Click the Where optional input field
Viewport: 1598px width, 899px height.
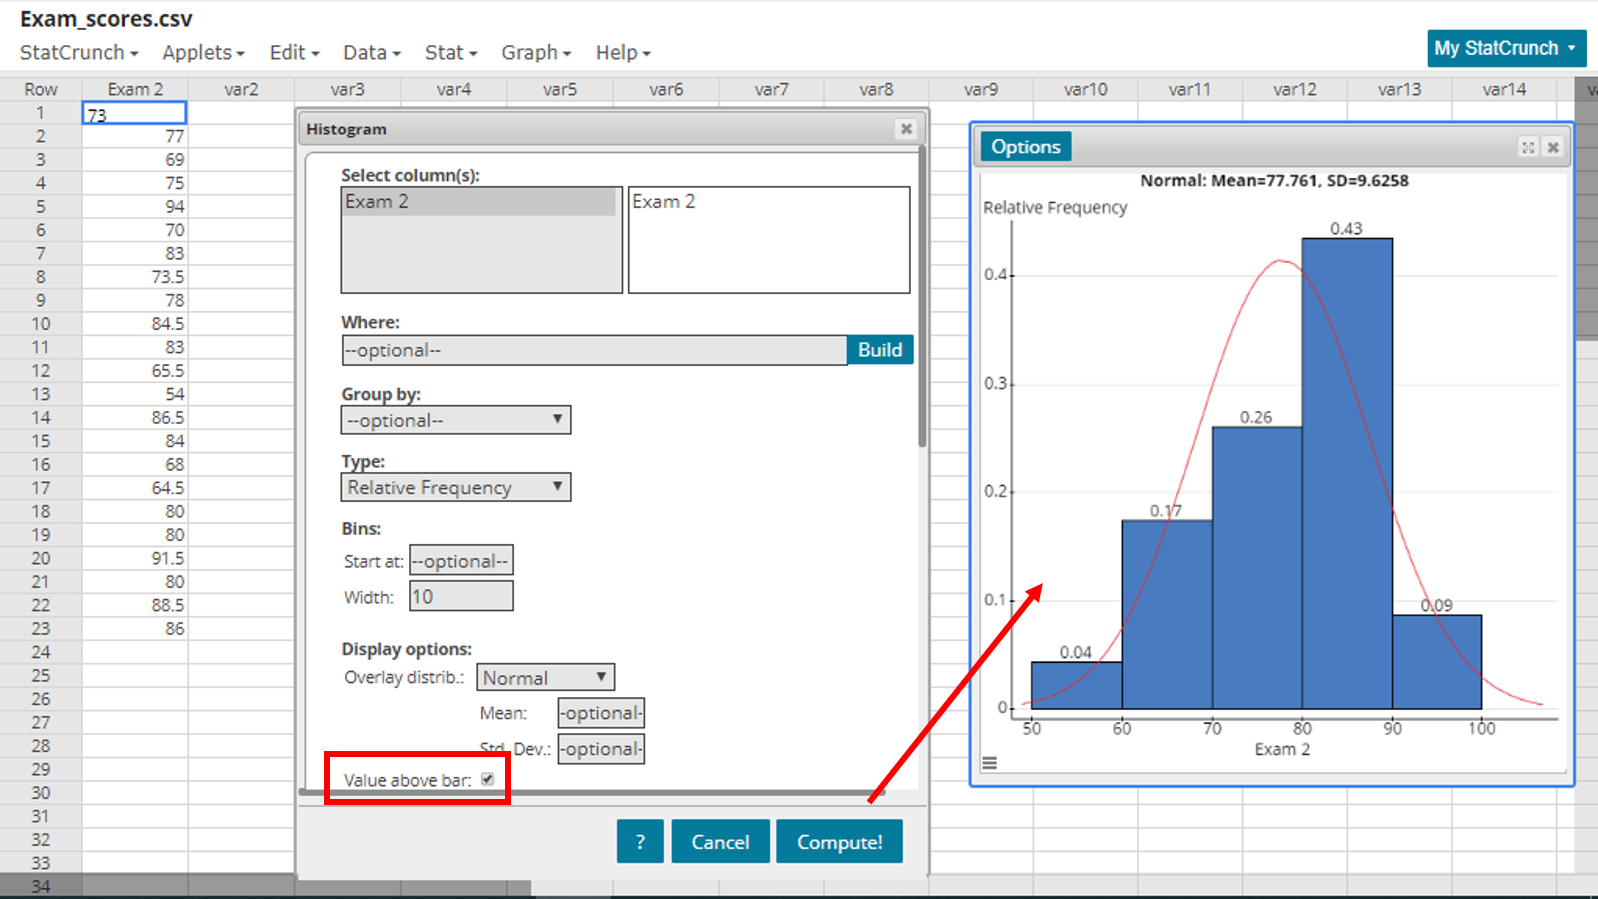click(594, 350)
